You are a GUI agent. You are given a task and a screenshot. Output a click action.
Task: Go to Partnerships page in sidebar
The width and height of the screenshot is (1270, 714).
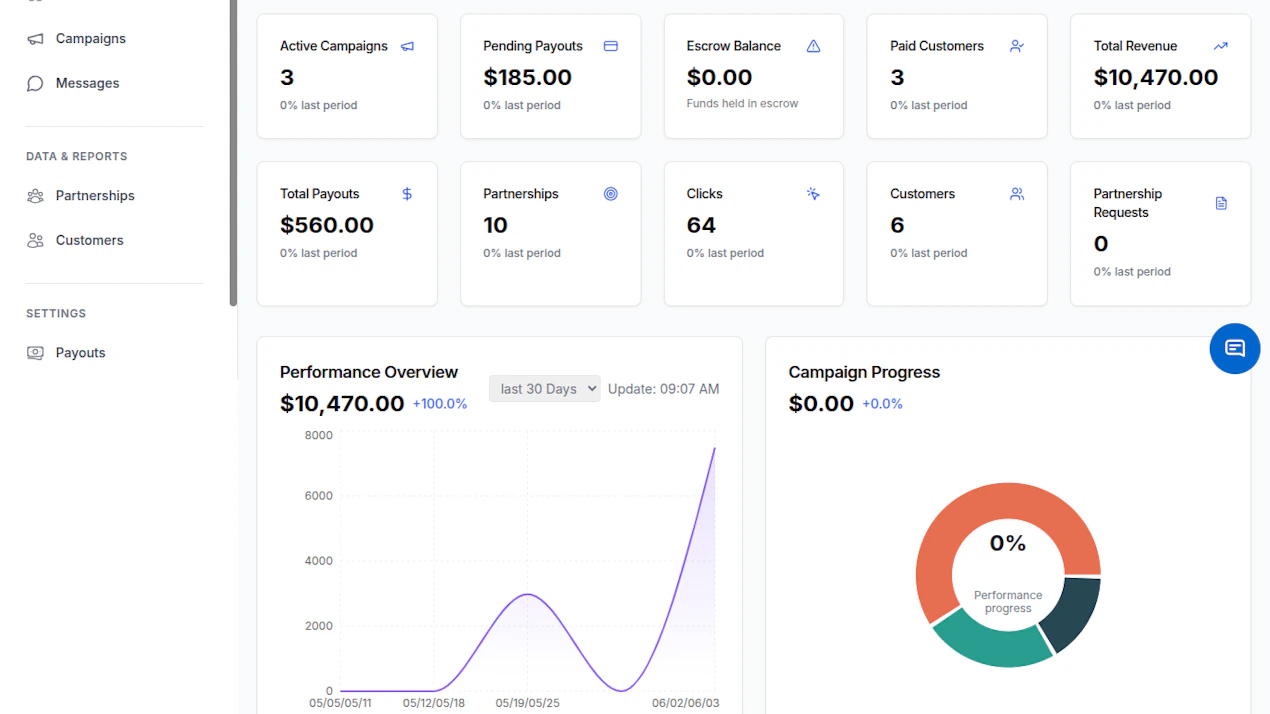95,195
